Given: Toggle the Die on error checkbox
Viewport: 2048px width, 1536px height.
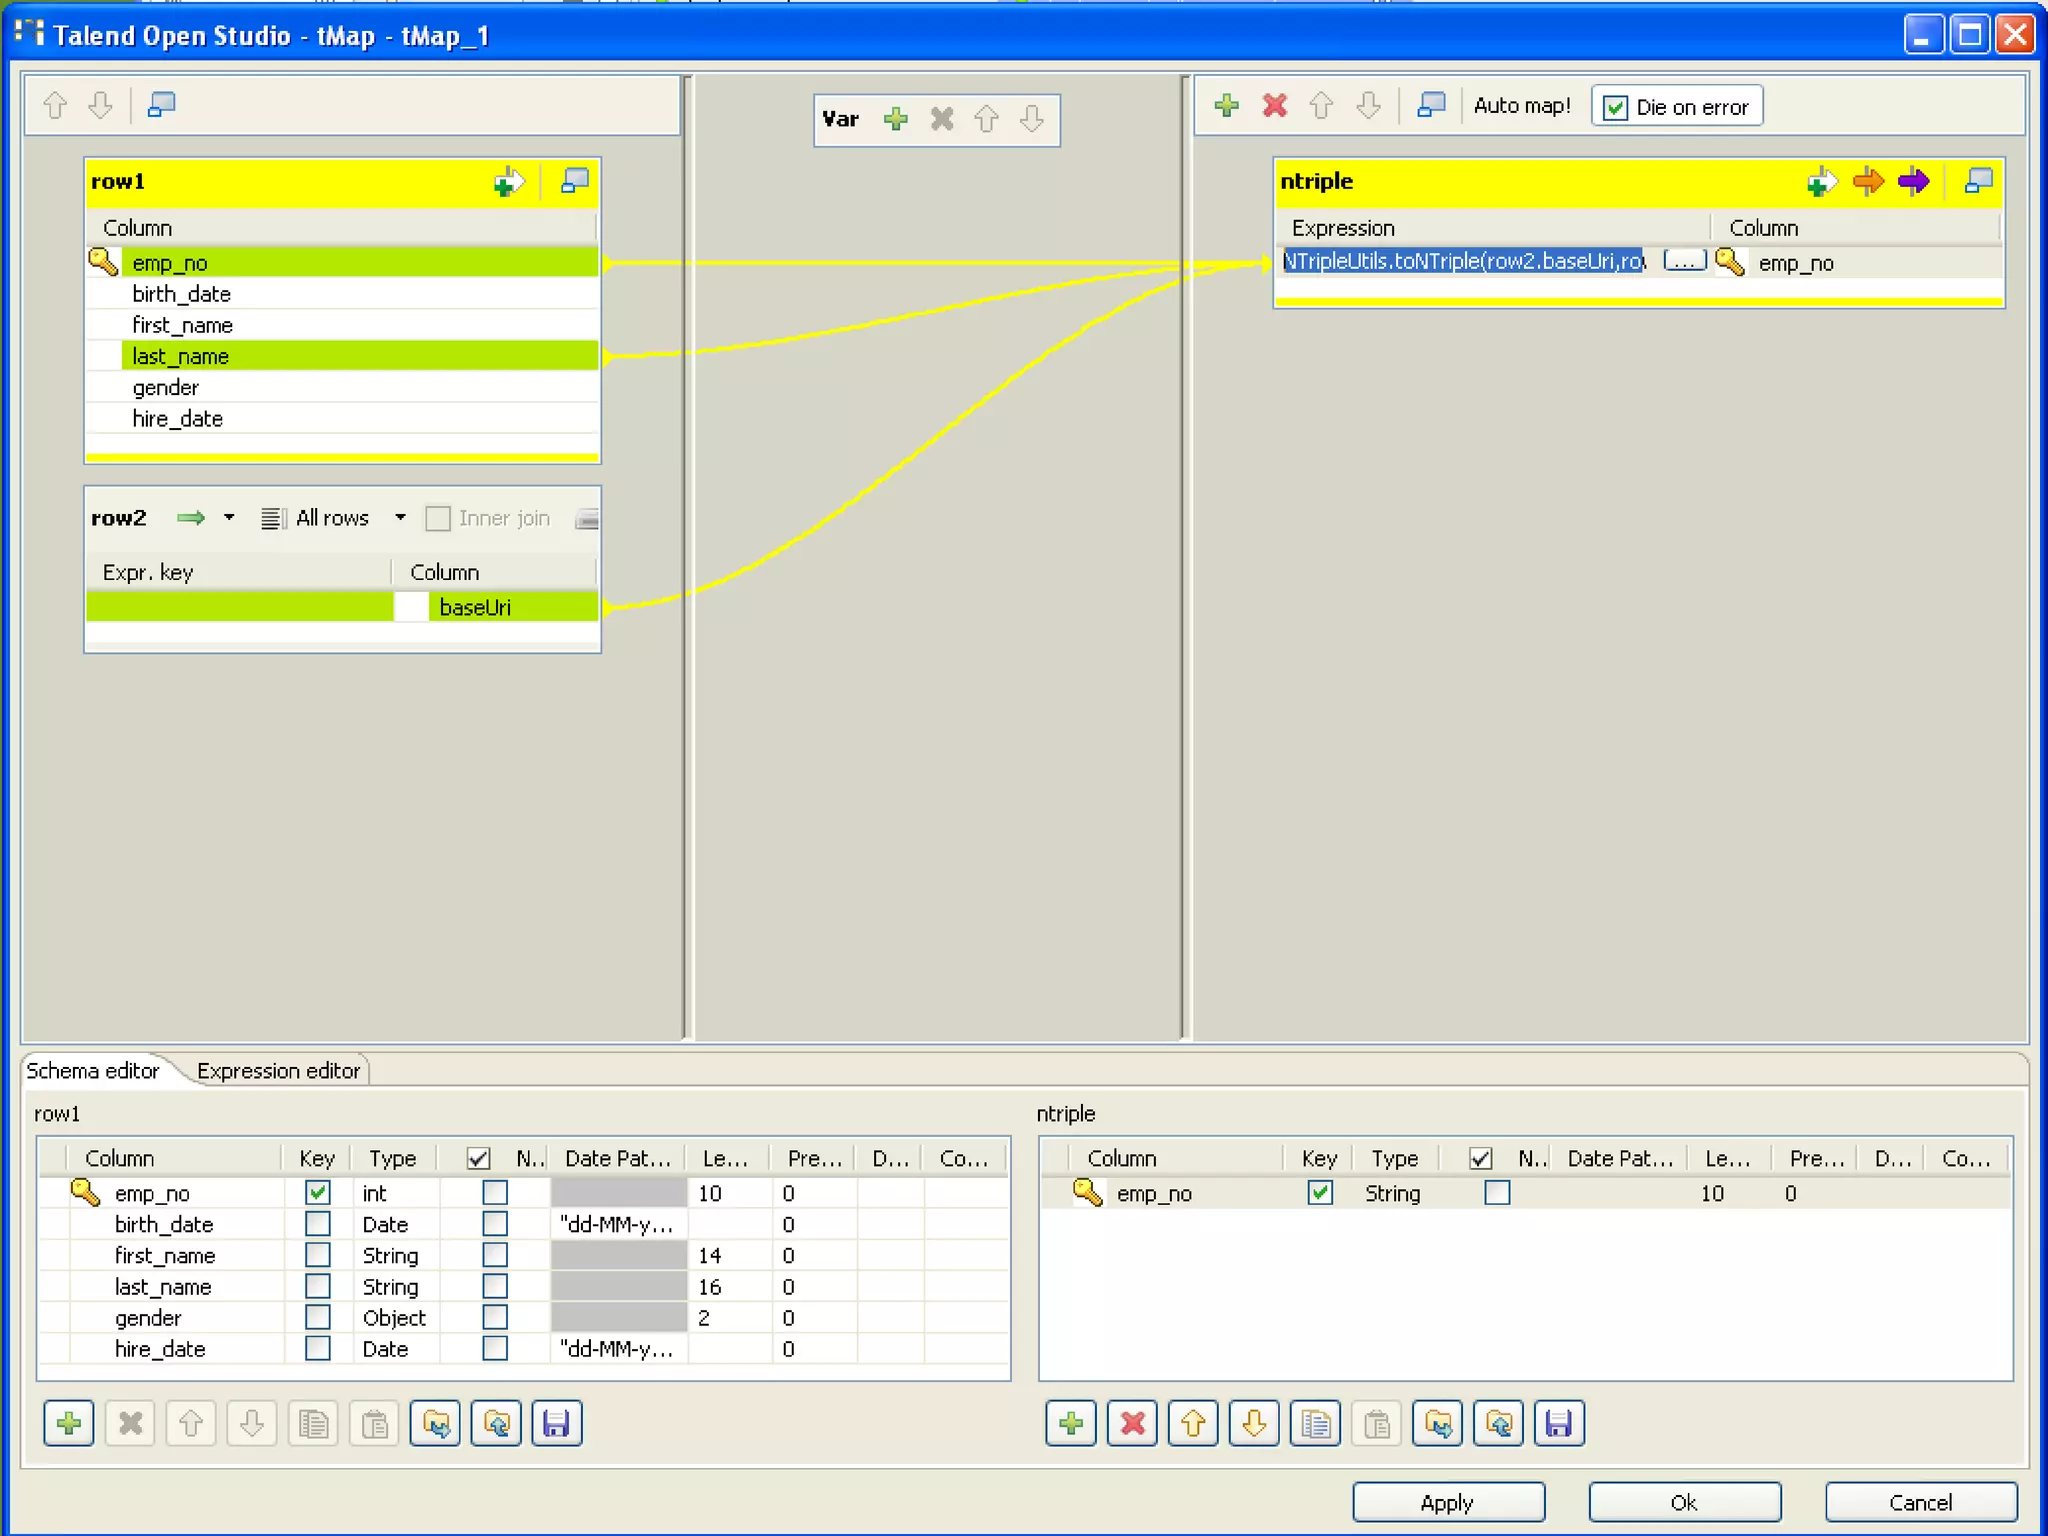Looking at the screenshot, I should (1615, 107).
